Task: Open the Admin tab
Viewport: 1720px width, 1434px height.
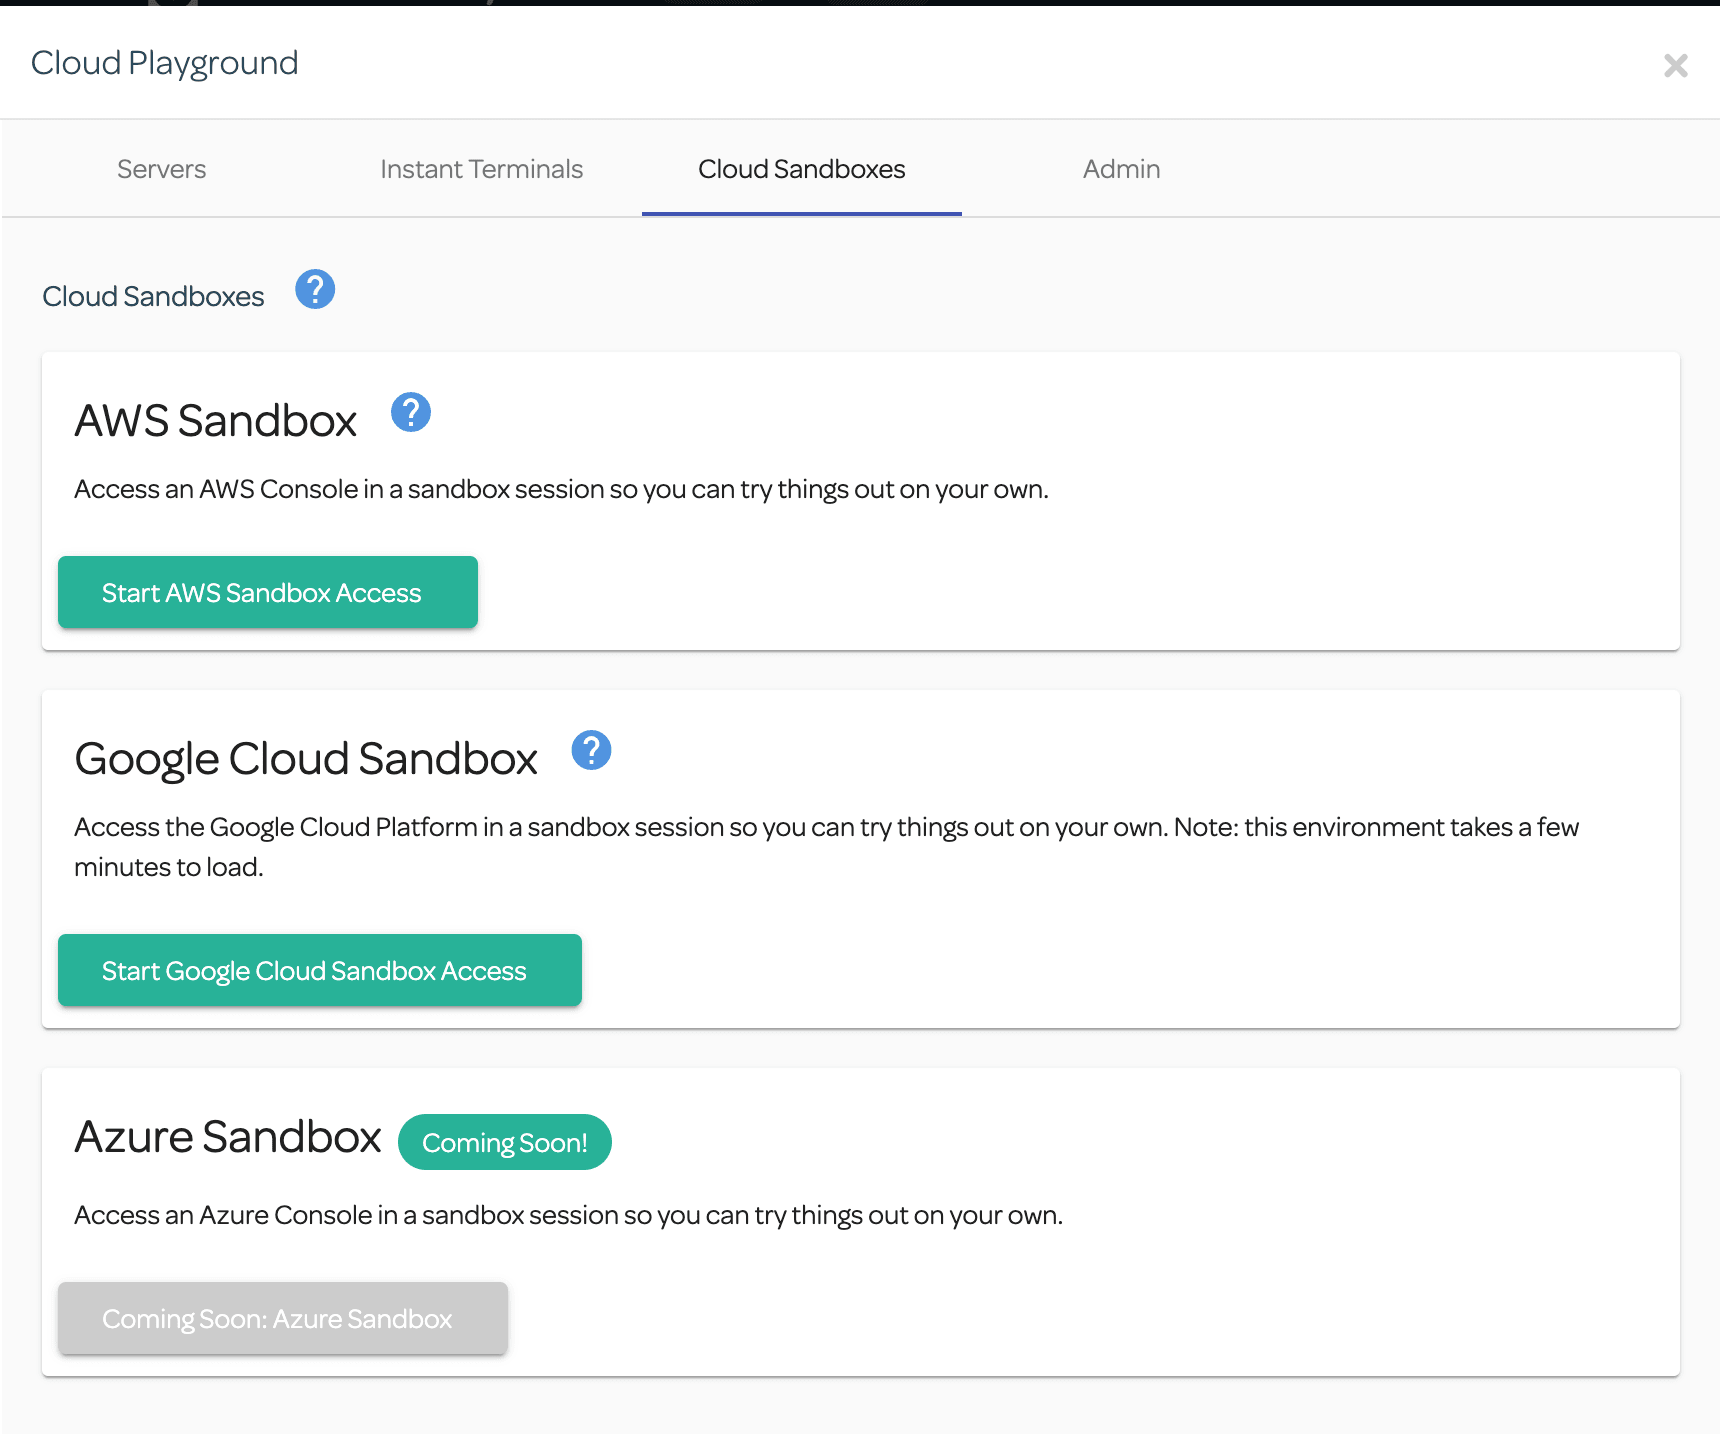Action: click(x=1122, y=169)
